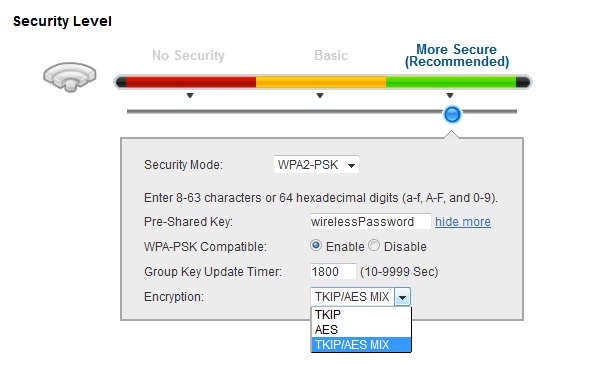Click the No Security level label
Image resolution: width=595 pixels, height=366 pixels.
click(188, 55)
